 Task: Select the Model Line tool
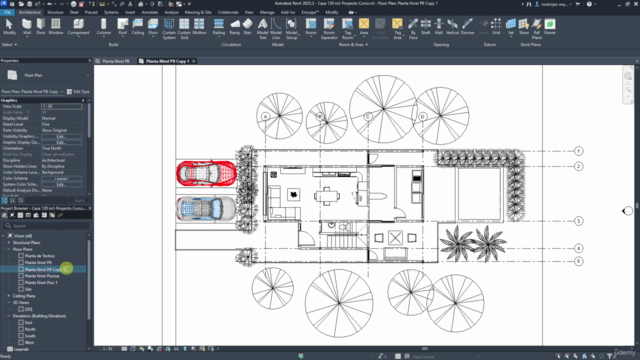[276, 29]
